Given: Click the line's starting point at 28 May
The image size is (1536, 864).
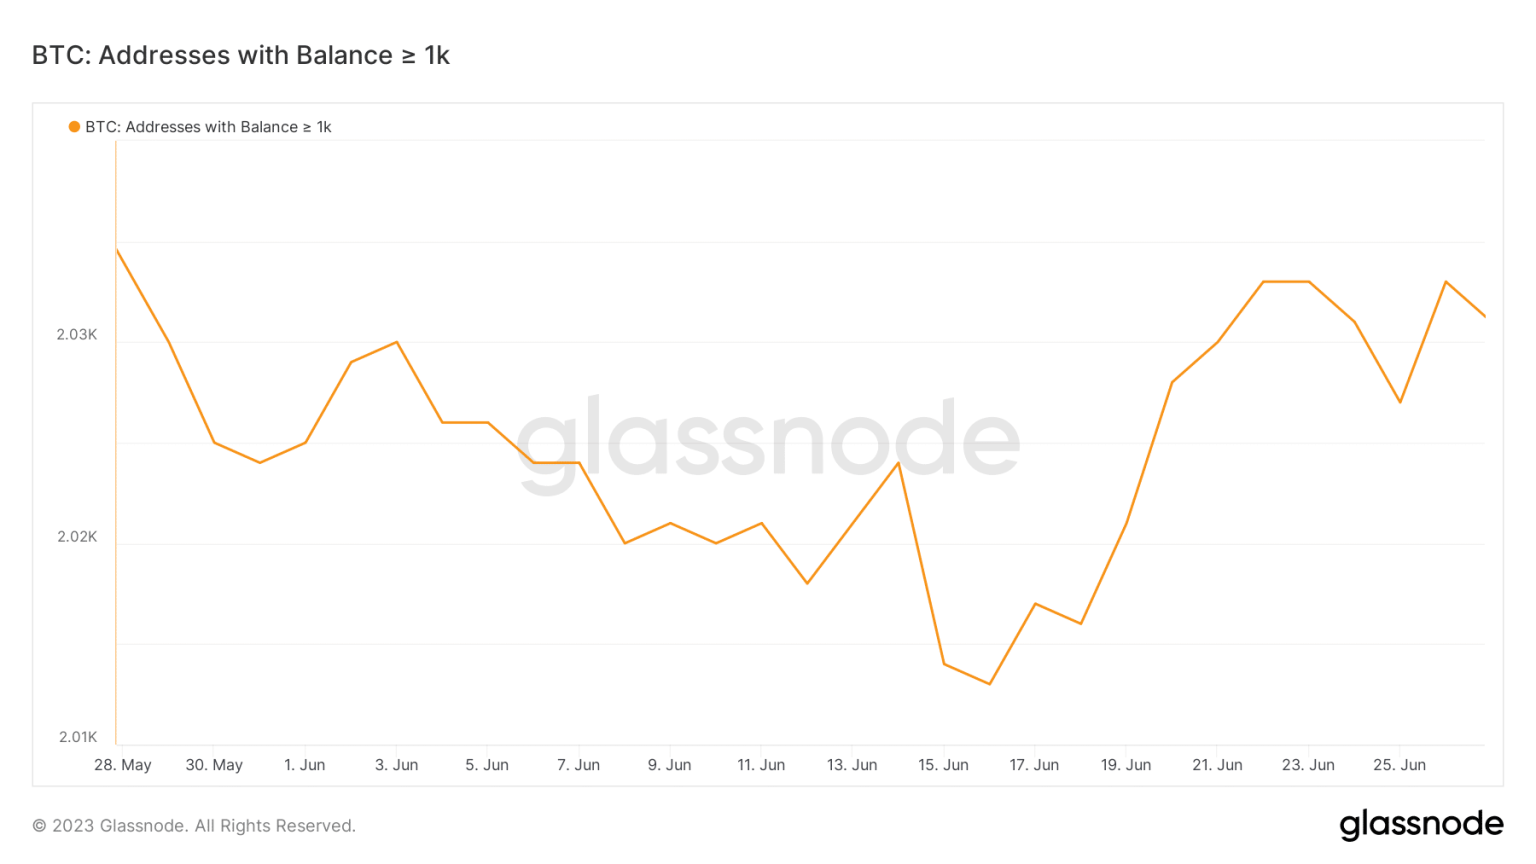Looking at the screenshot, I should click(x=118, y=250).
